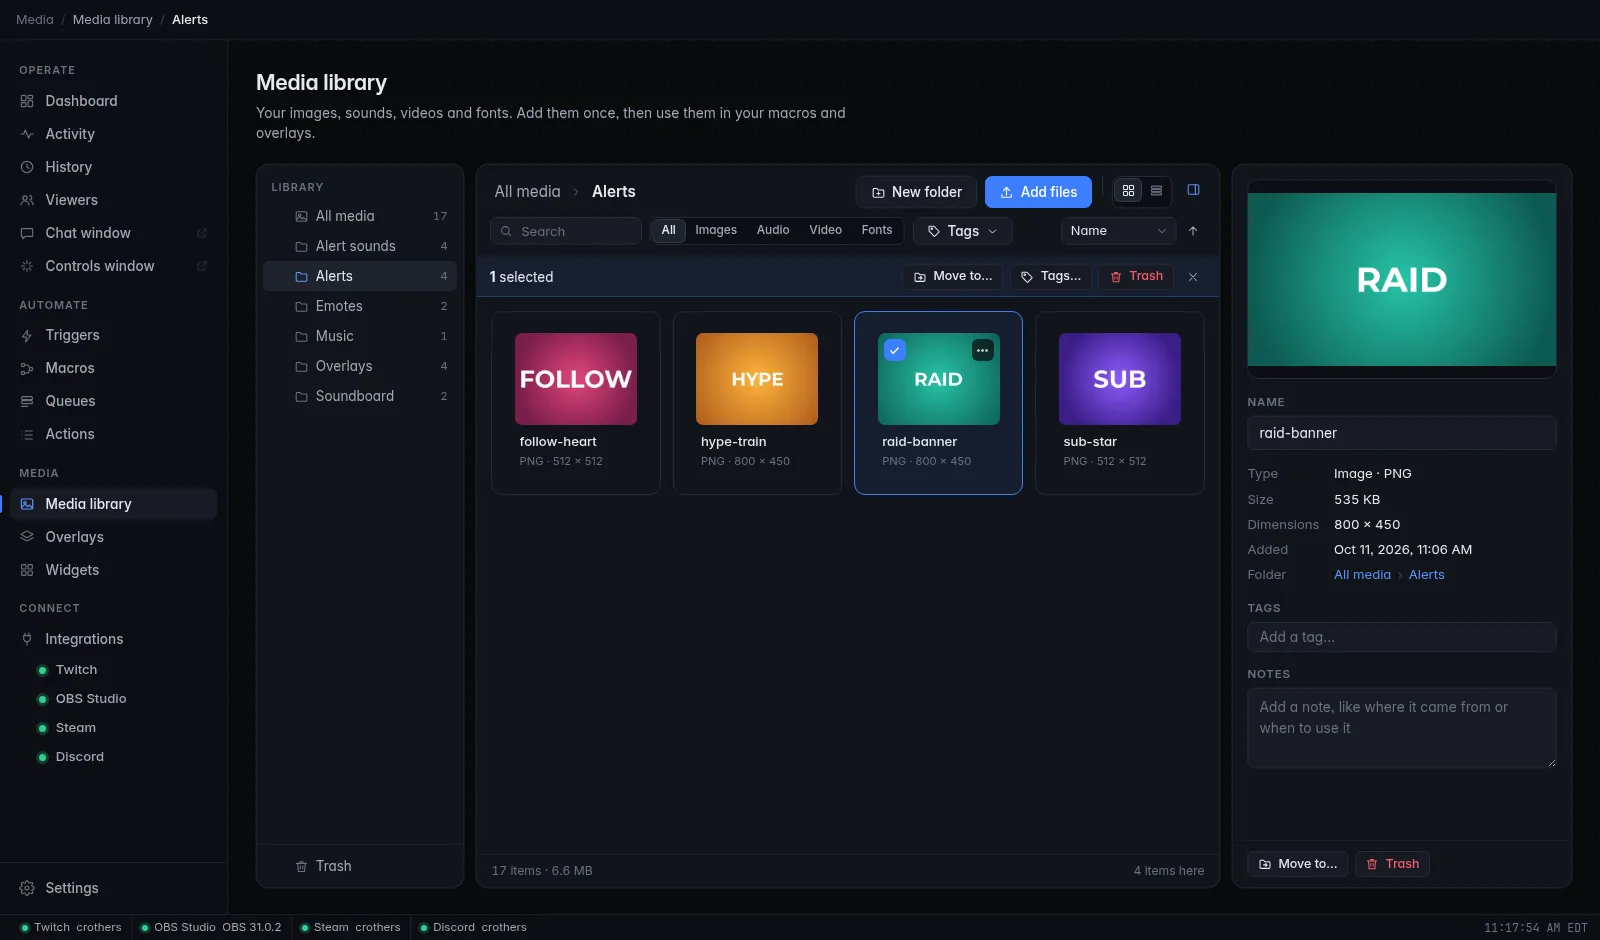Open Soundboard folder
Image resolution: width=1600 pixels, height=940 pixels.
(x=360, y=396)
